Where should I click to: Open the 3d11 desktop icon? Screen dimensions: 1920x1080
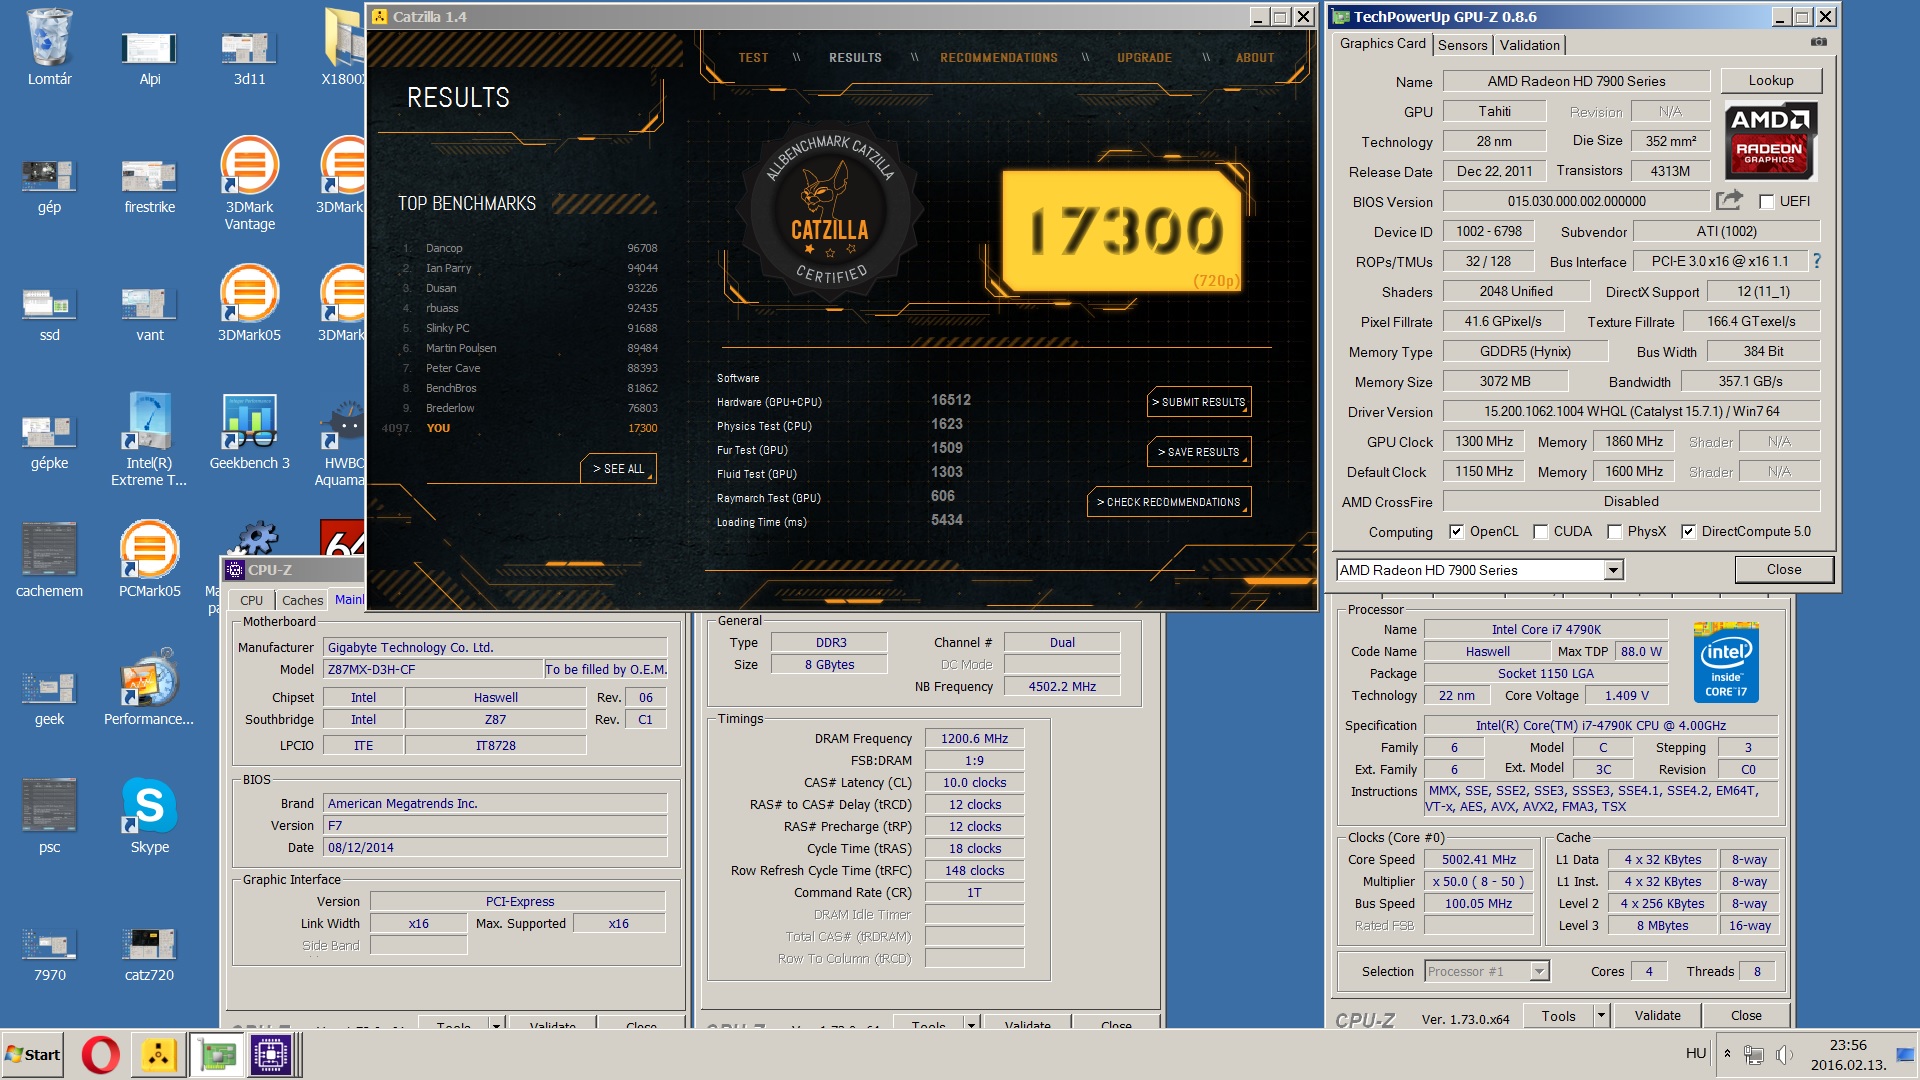tap(249, 57)
